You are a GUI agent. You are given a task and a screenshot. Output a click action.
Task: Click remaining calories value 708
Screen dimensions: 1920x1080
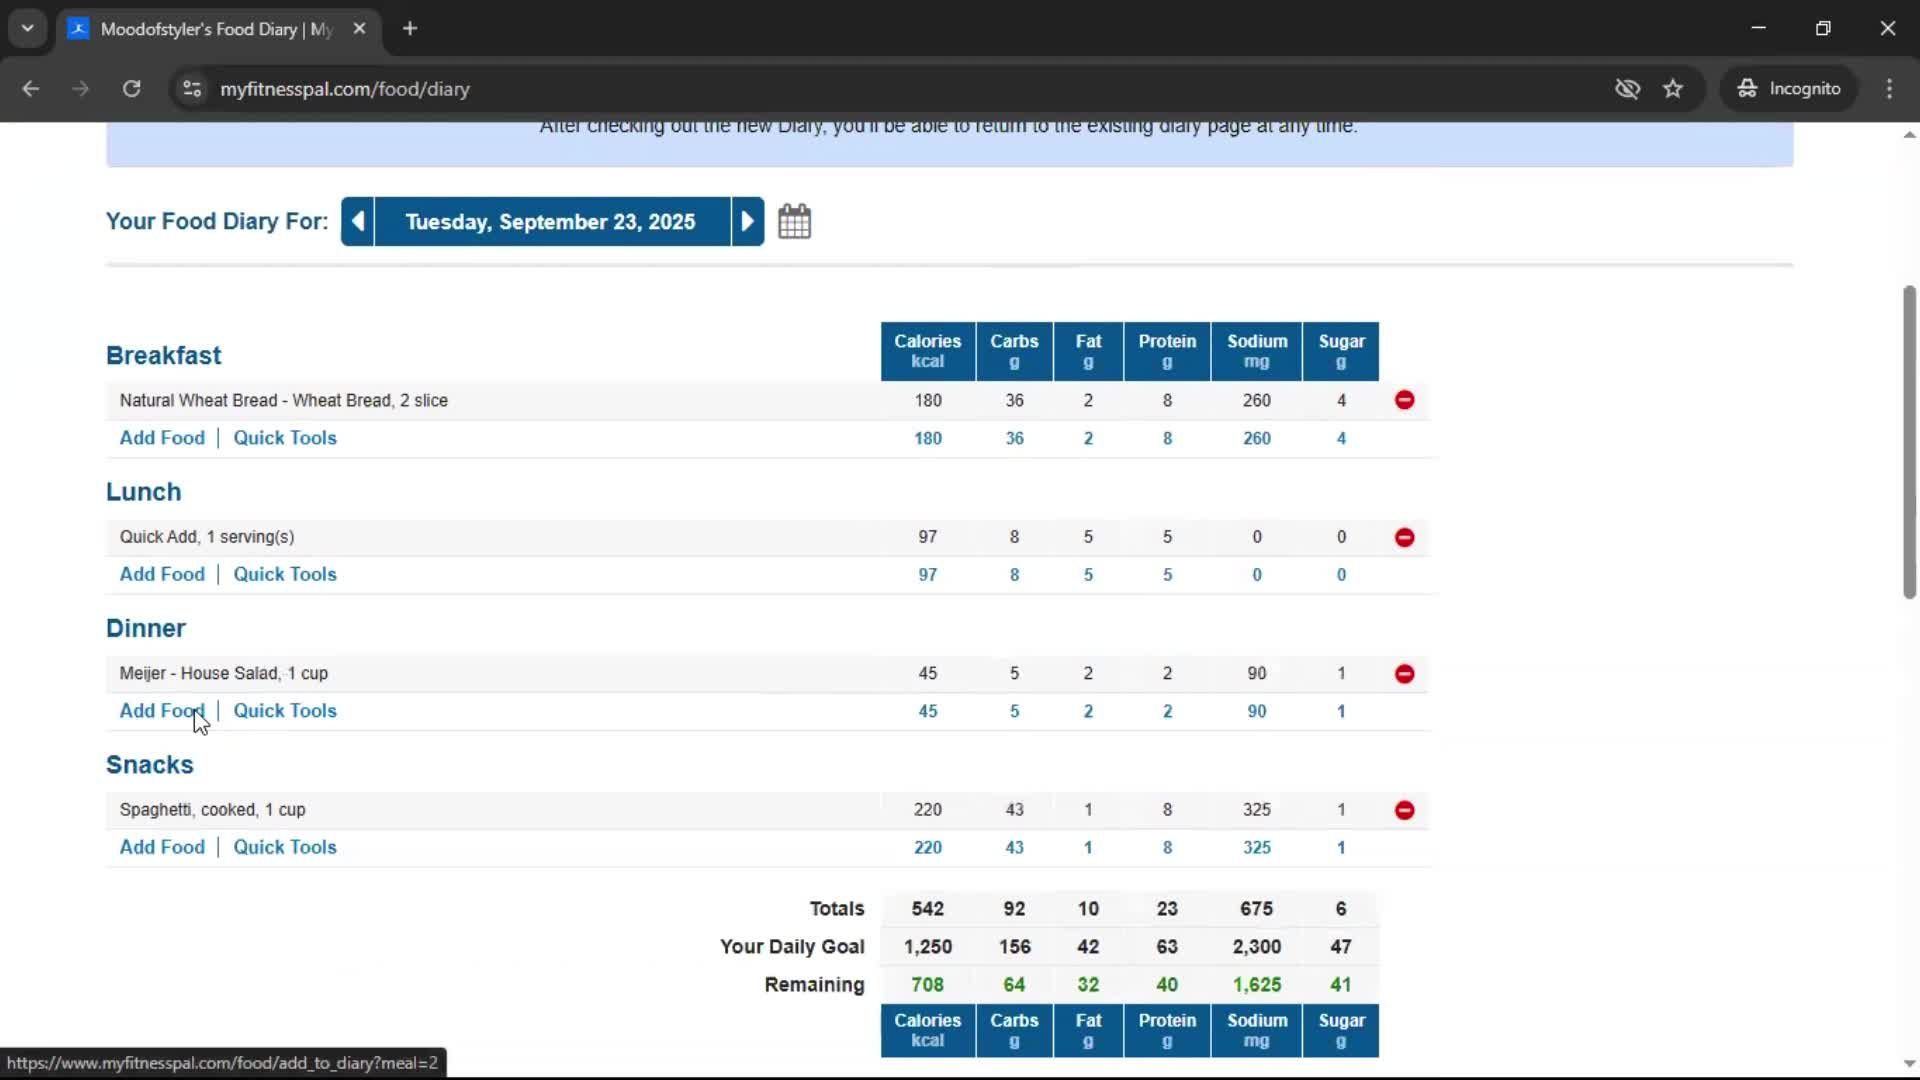pyautogui.click(x=928, y=985)
